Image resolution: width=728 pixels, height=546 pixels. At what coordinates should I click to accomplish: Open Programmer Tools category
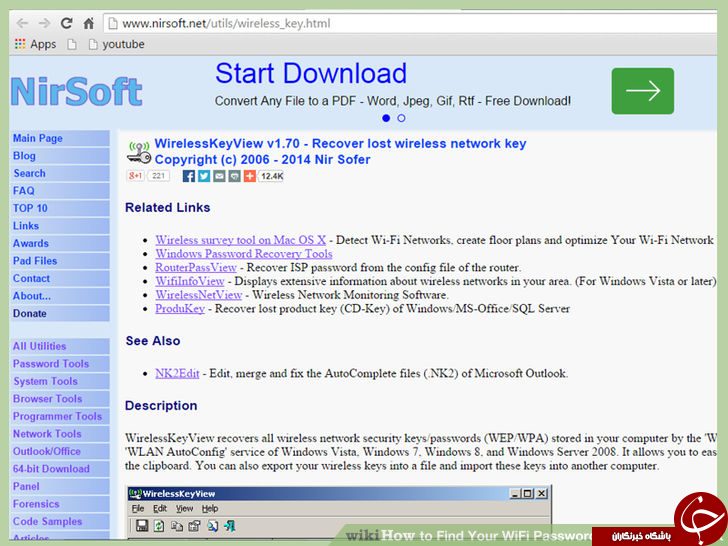[x=60, y=416]
